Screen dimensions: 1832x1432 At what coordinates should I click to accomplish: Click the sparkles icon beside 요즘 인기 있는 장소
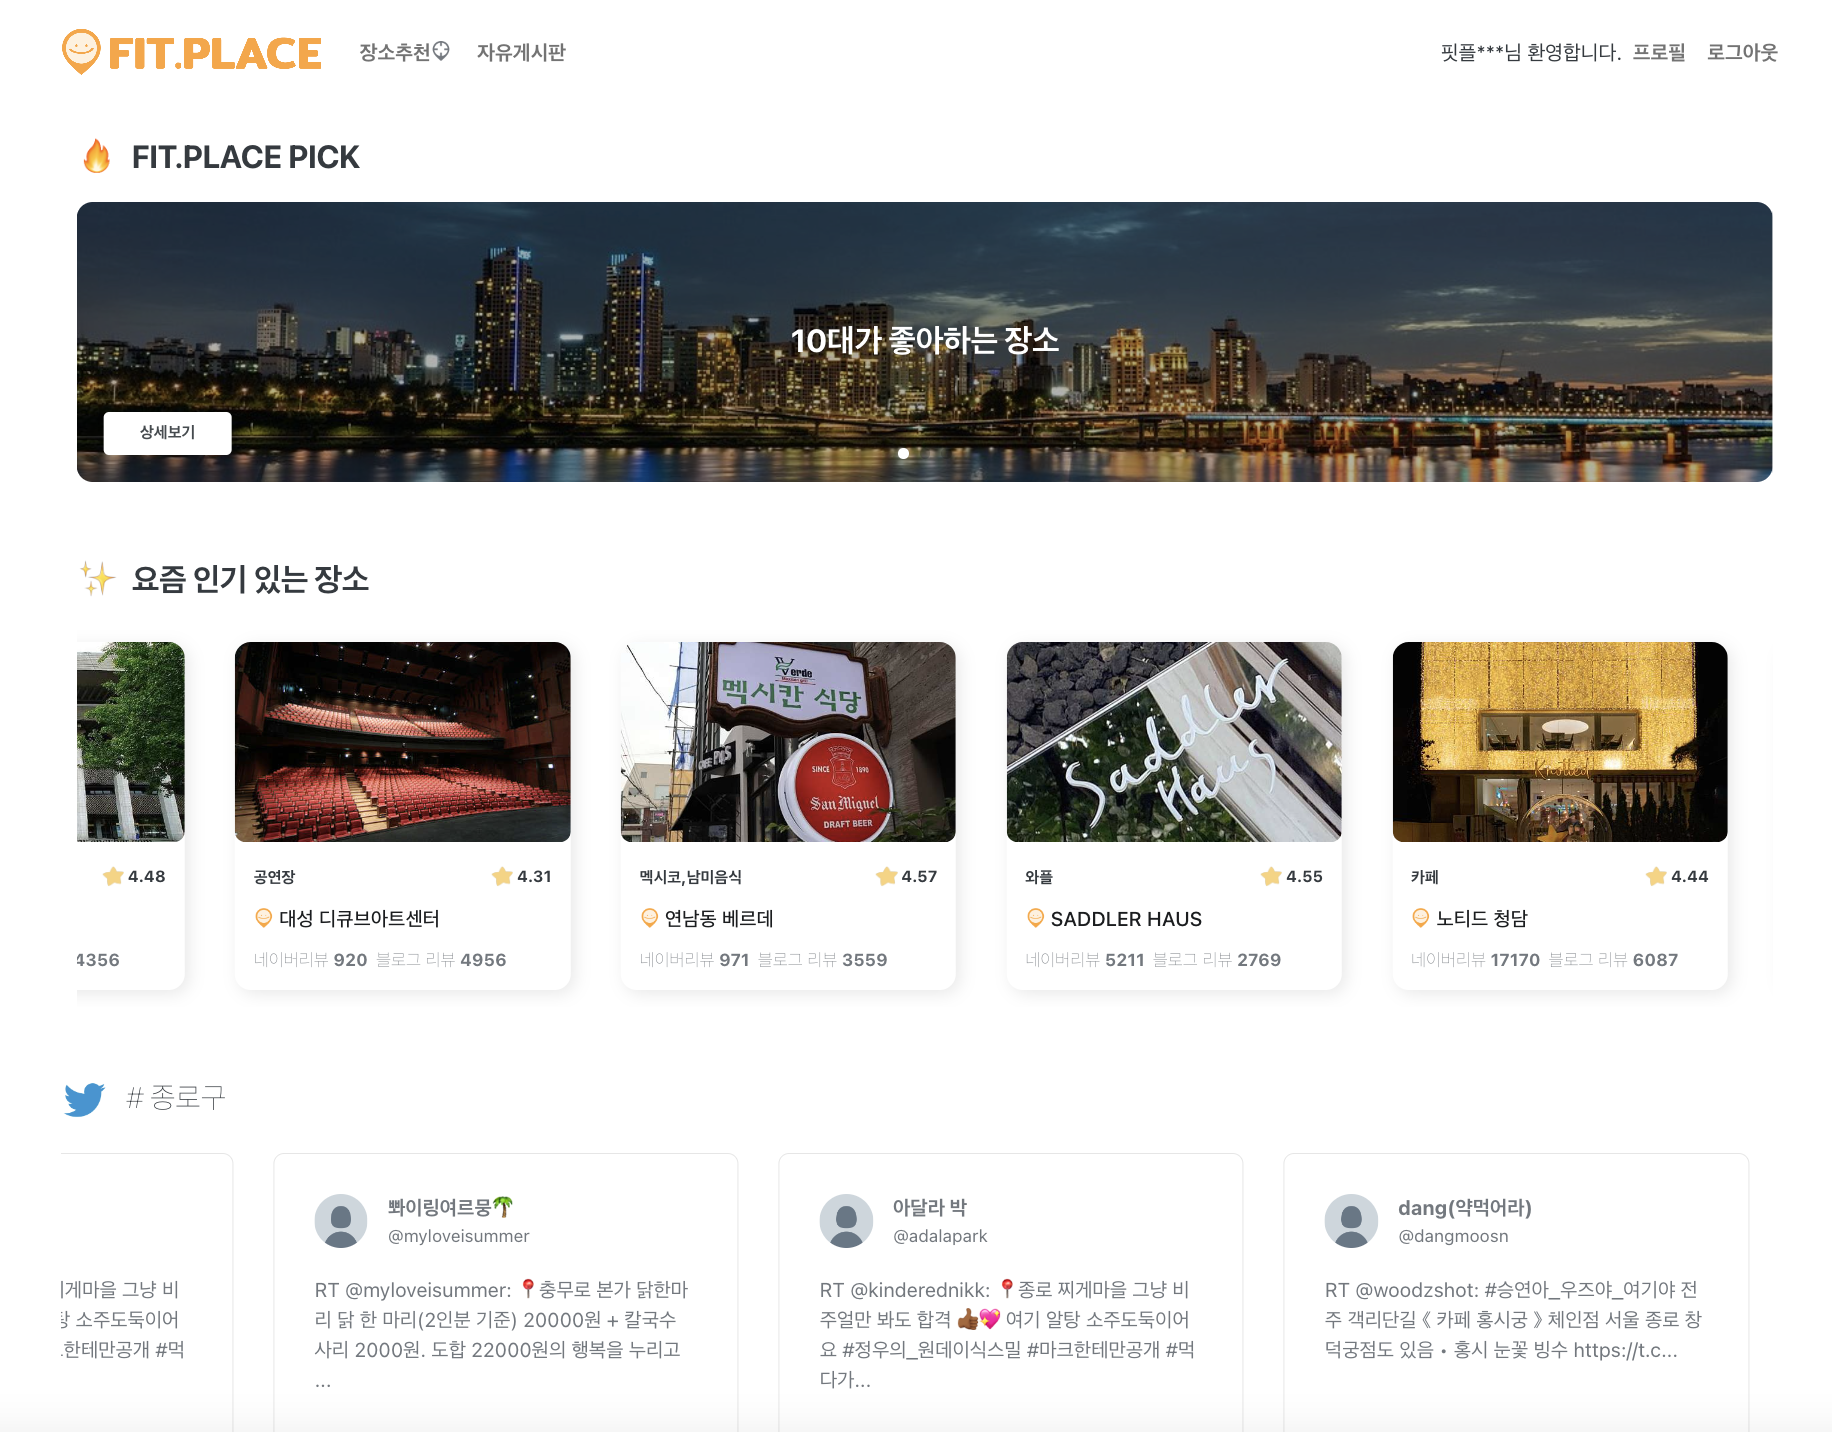pyautogui.click(x=97, y=579)
